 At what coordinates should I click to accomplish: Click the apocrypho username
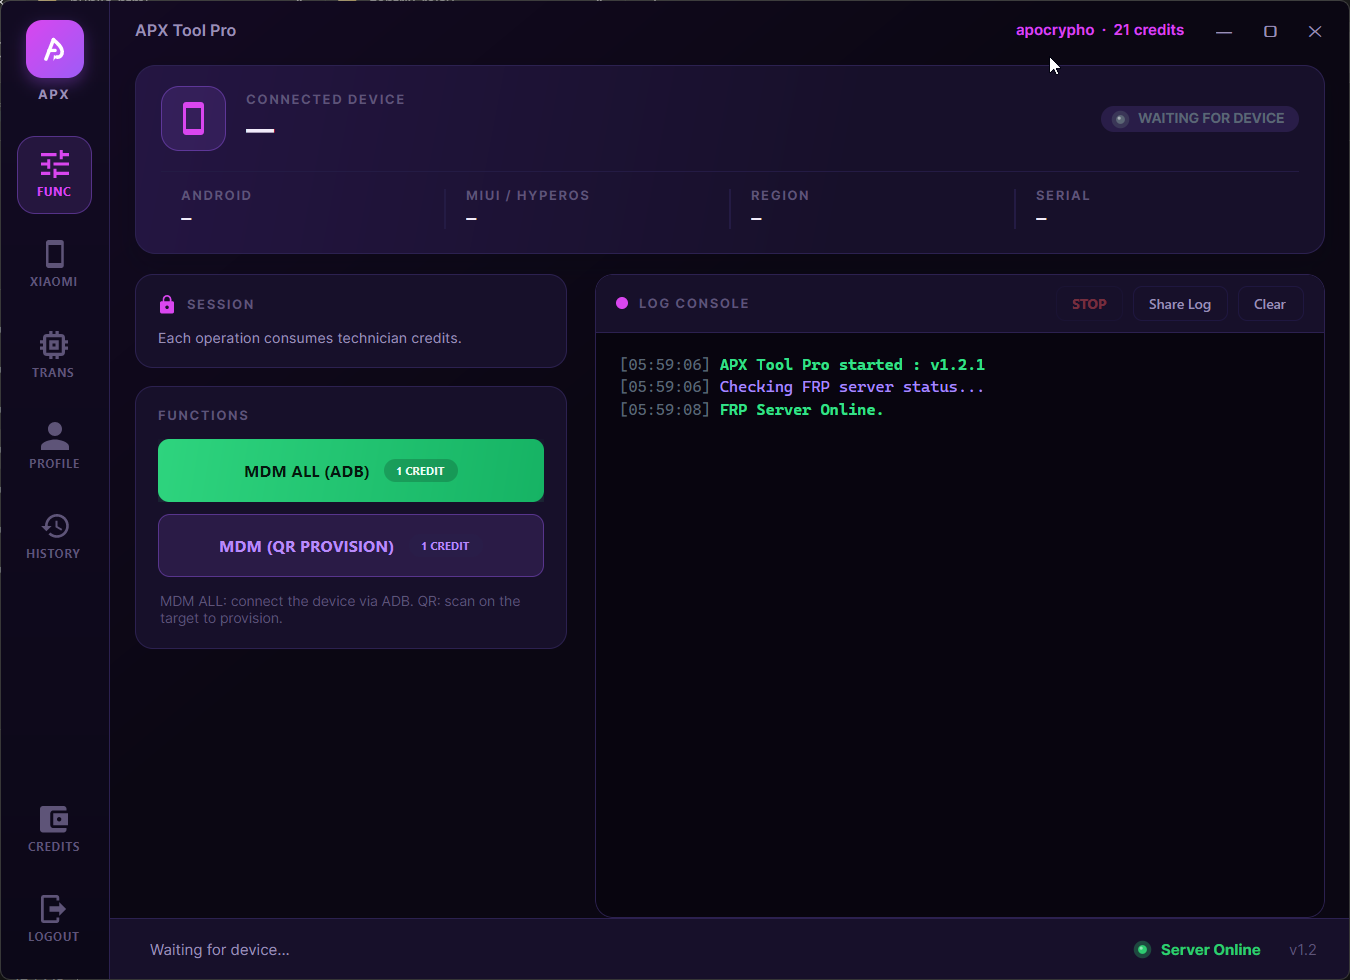[x=1055, y=30]
